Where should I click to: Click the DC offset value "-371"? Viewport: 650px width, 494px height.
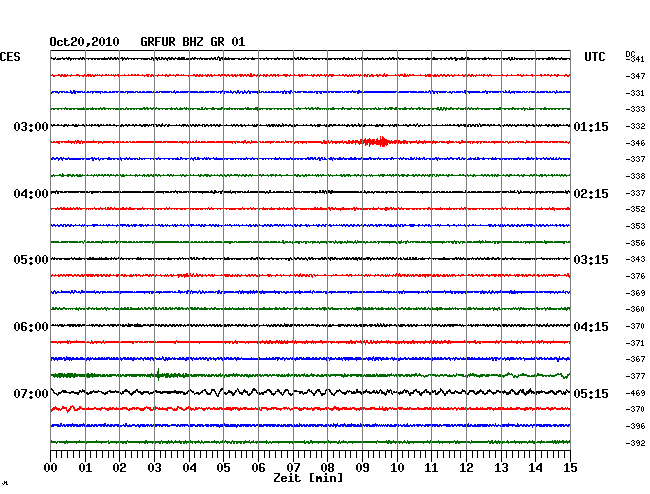click(x=635, y=343)
